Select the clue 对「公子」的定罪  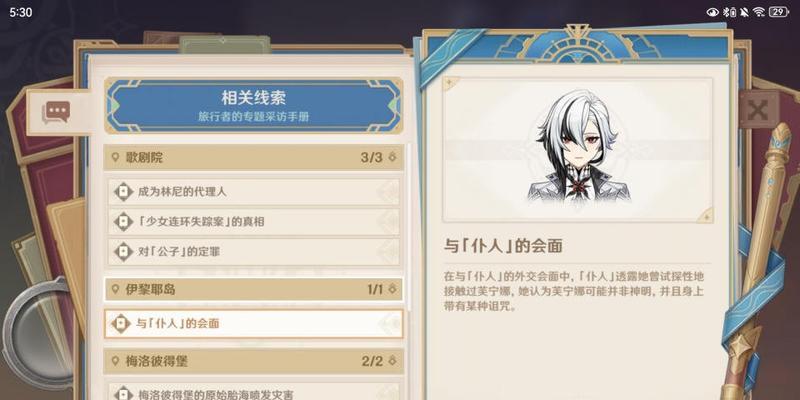coord(254,252)
